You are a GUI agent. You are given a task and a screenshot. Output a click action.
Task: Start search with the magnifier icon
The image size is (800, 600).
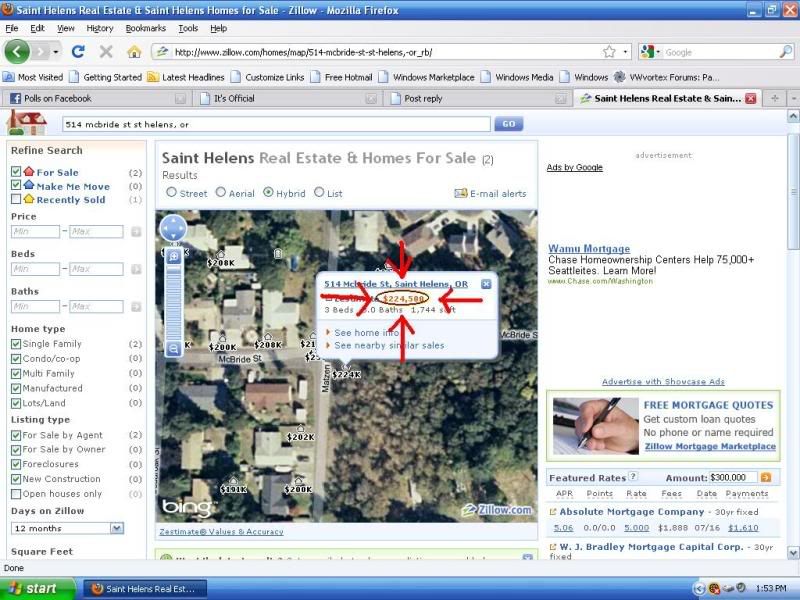[x=786, y=52]
